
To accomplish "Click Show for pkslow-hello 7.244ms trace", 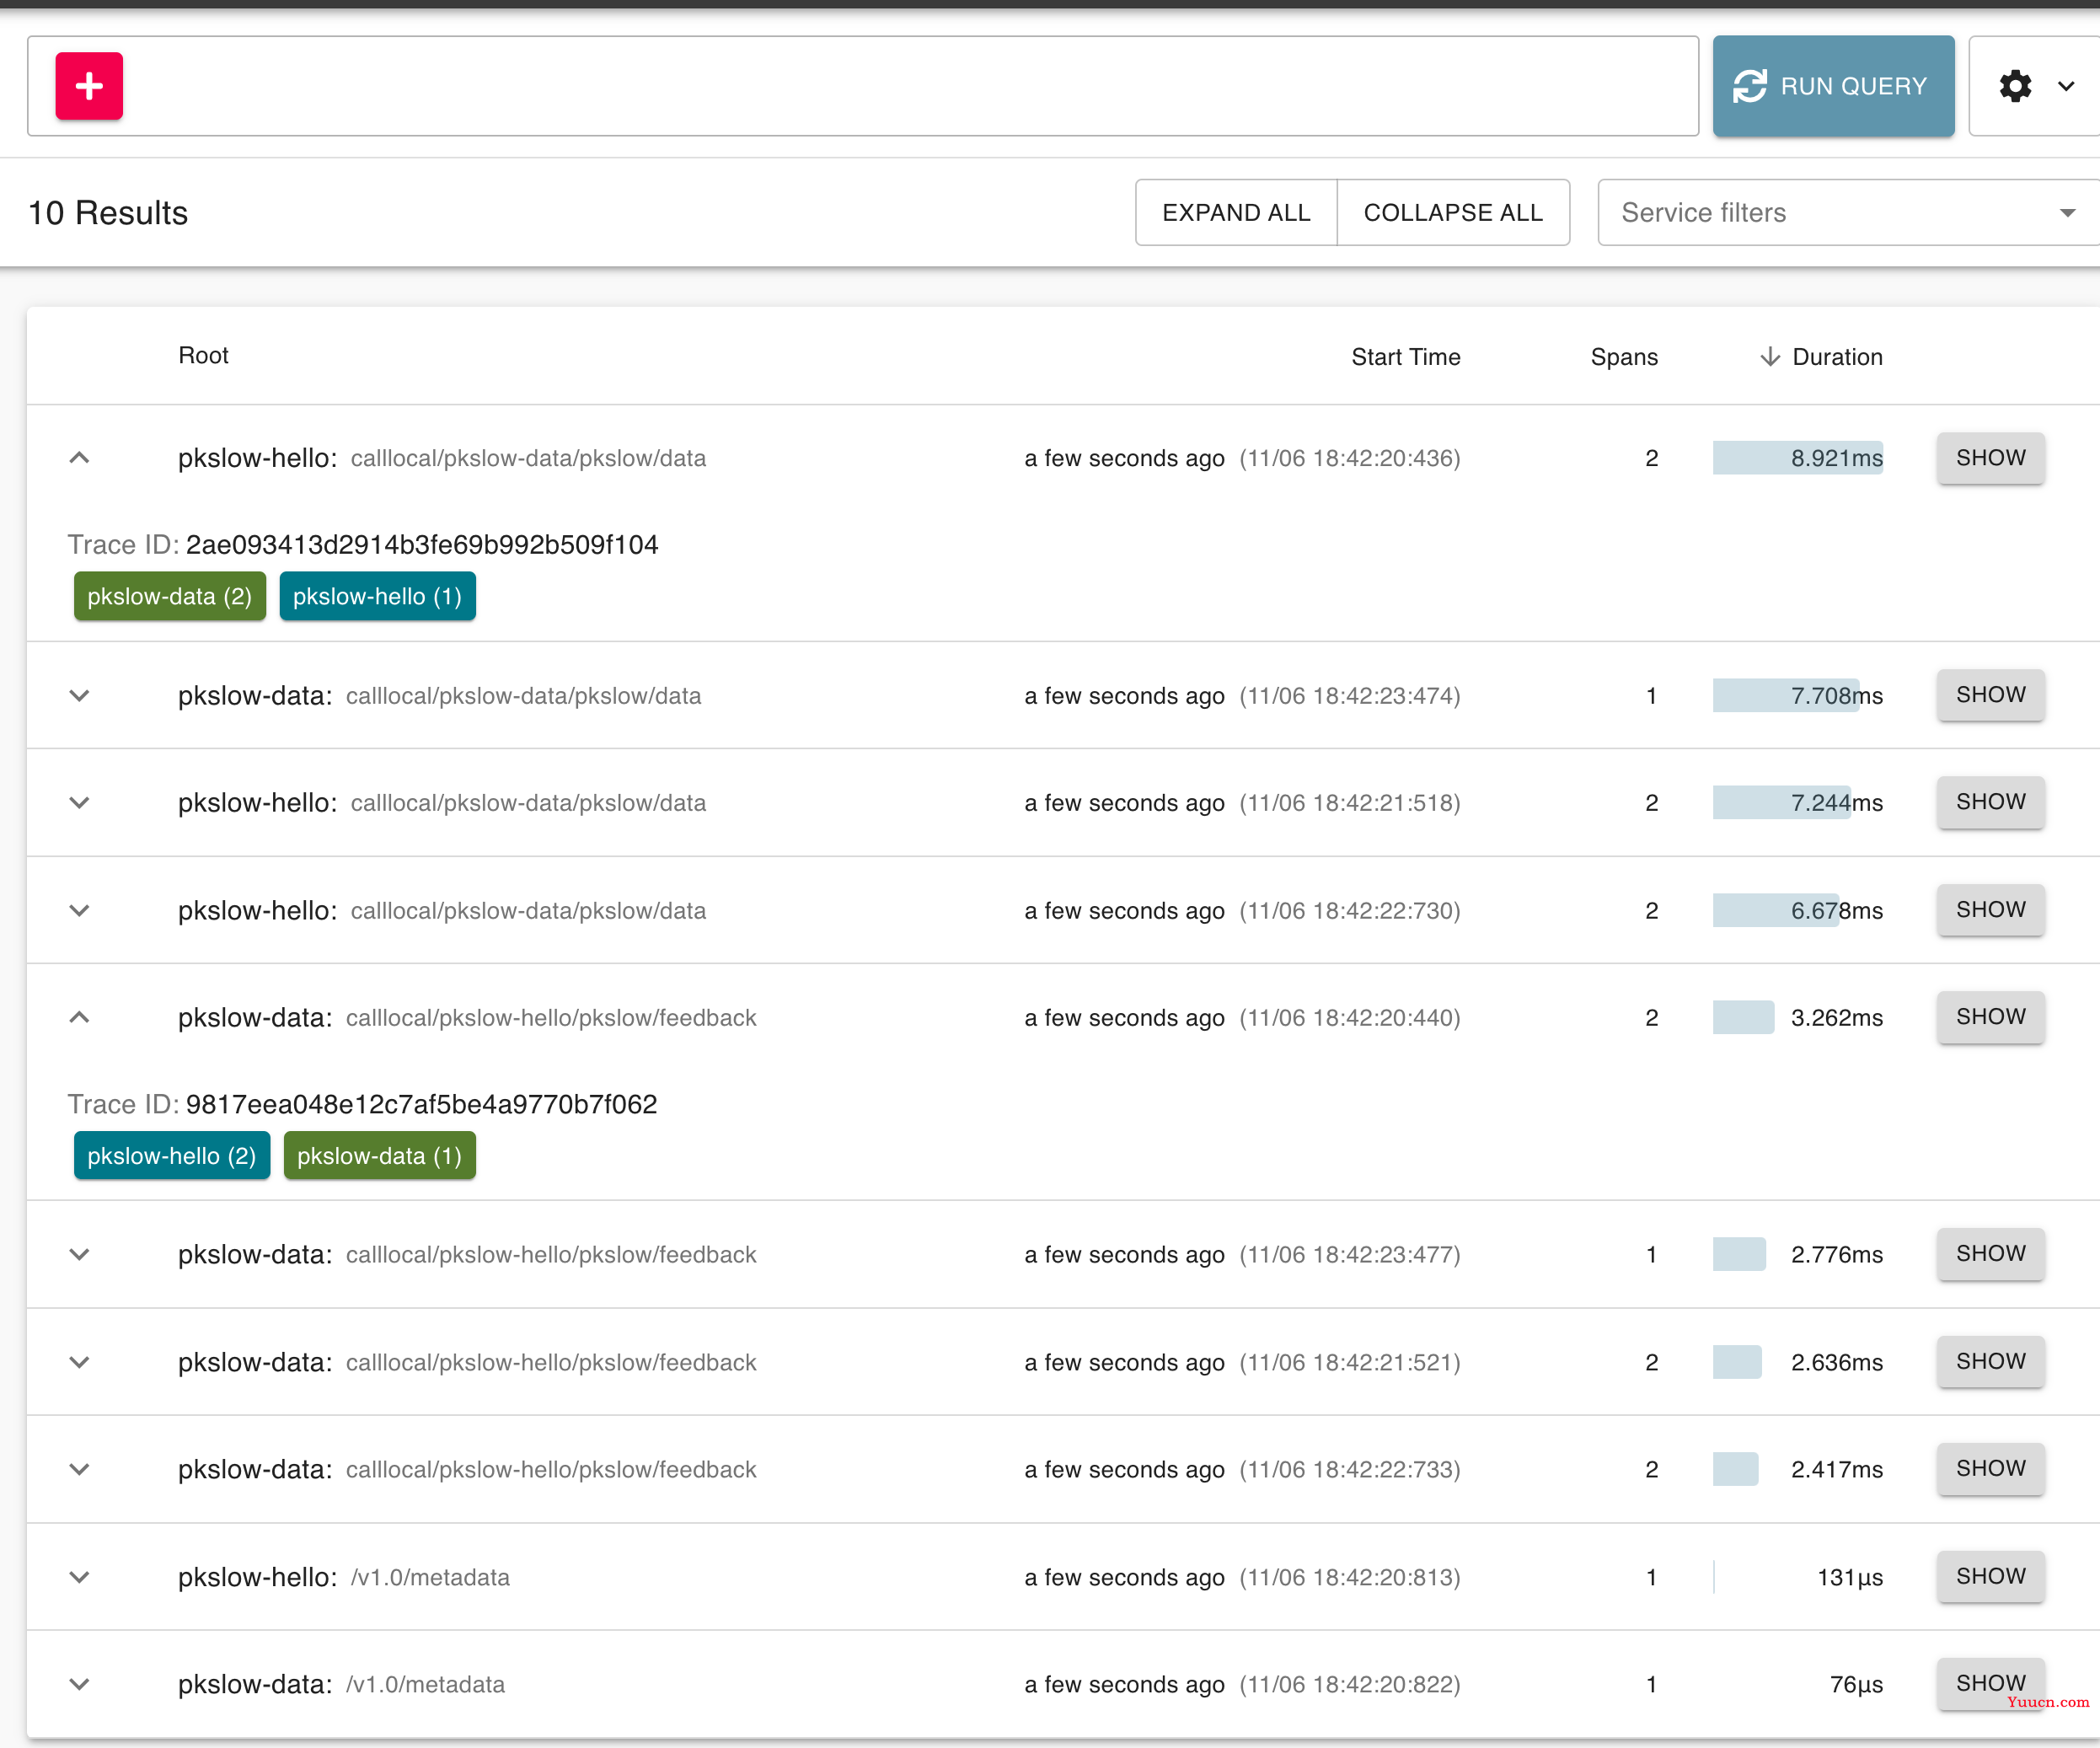I will (x=1989, y=802).
